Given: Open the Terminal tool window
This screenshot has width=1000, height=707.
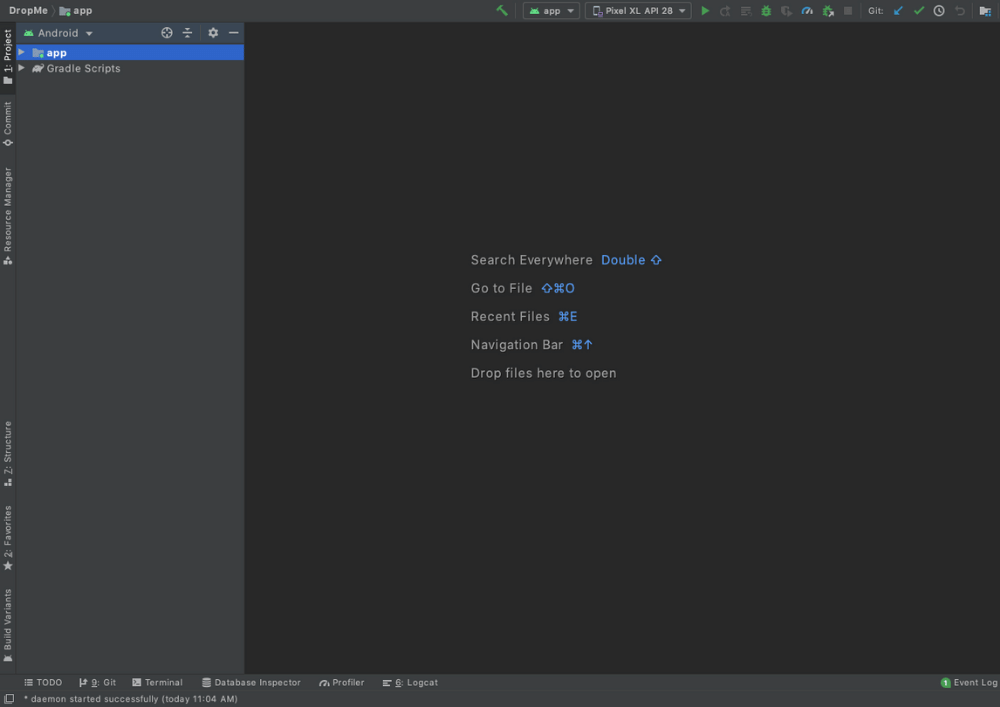Looking at the screenshot, I should [158, 682].
